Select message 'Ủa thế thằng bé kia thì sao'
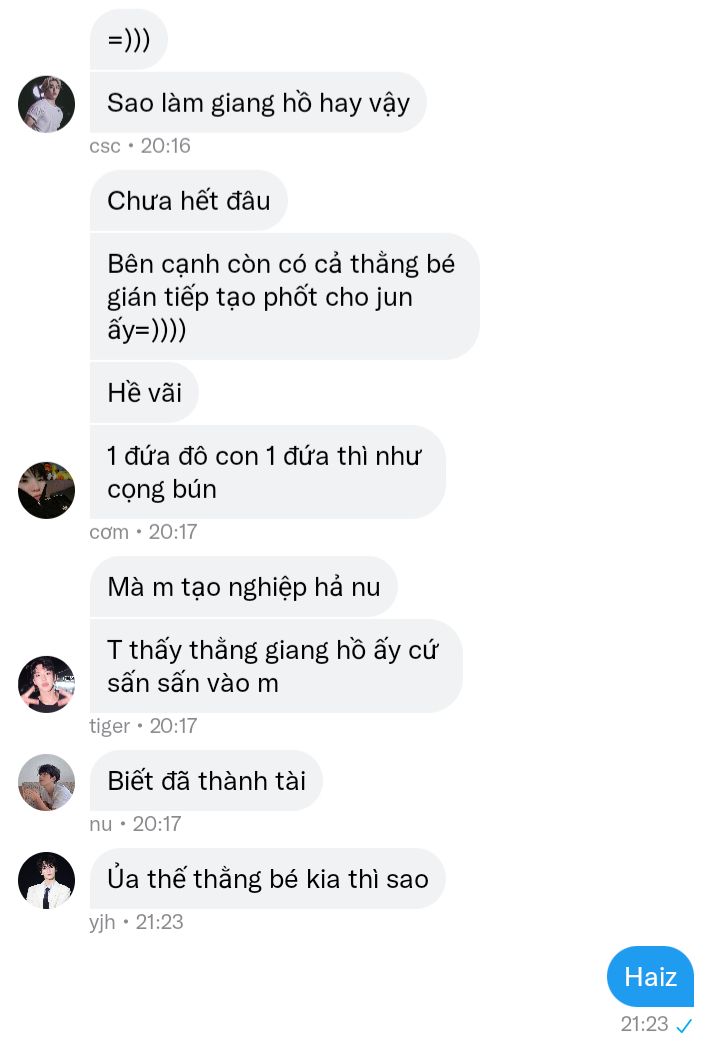The height and width of the screenshot is (1049, 720). click(267, 878)
